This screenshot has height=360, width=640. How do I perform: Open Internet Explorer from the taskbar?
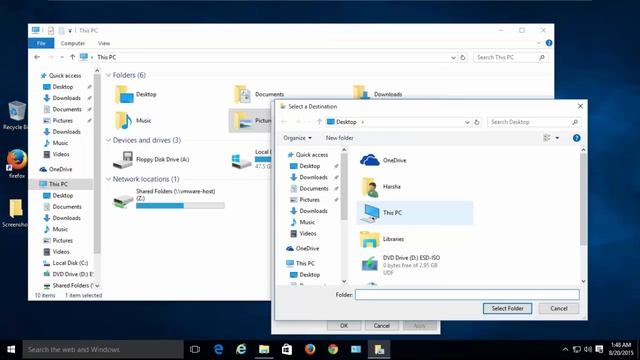(x=241, y=349)
